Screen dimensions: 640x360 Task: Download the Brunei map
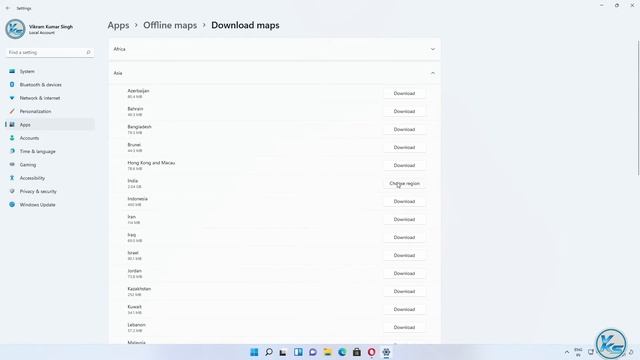point(404,147)
